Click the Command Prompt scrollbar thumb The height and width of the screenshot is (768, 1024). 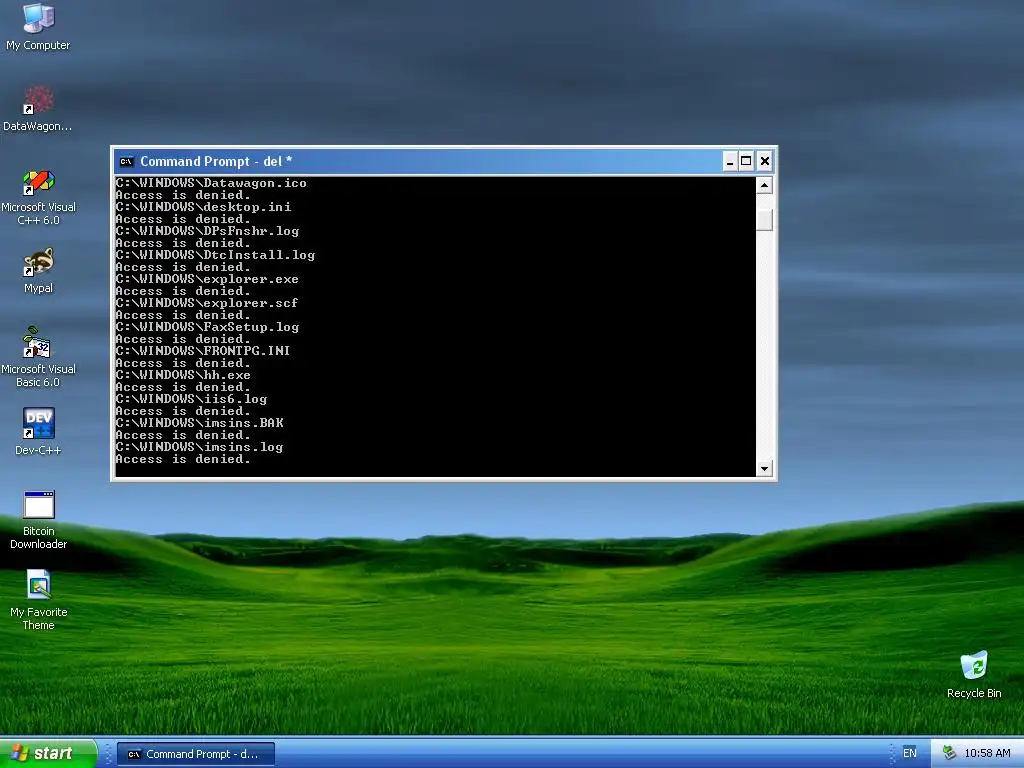[764, 219]
